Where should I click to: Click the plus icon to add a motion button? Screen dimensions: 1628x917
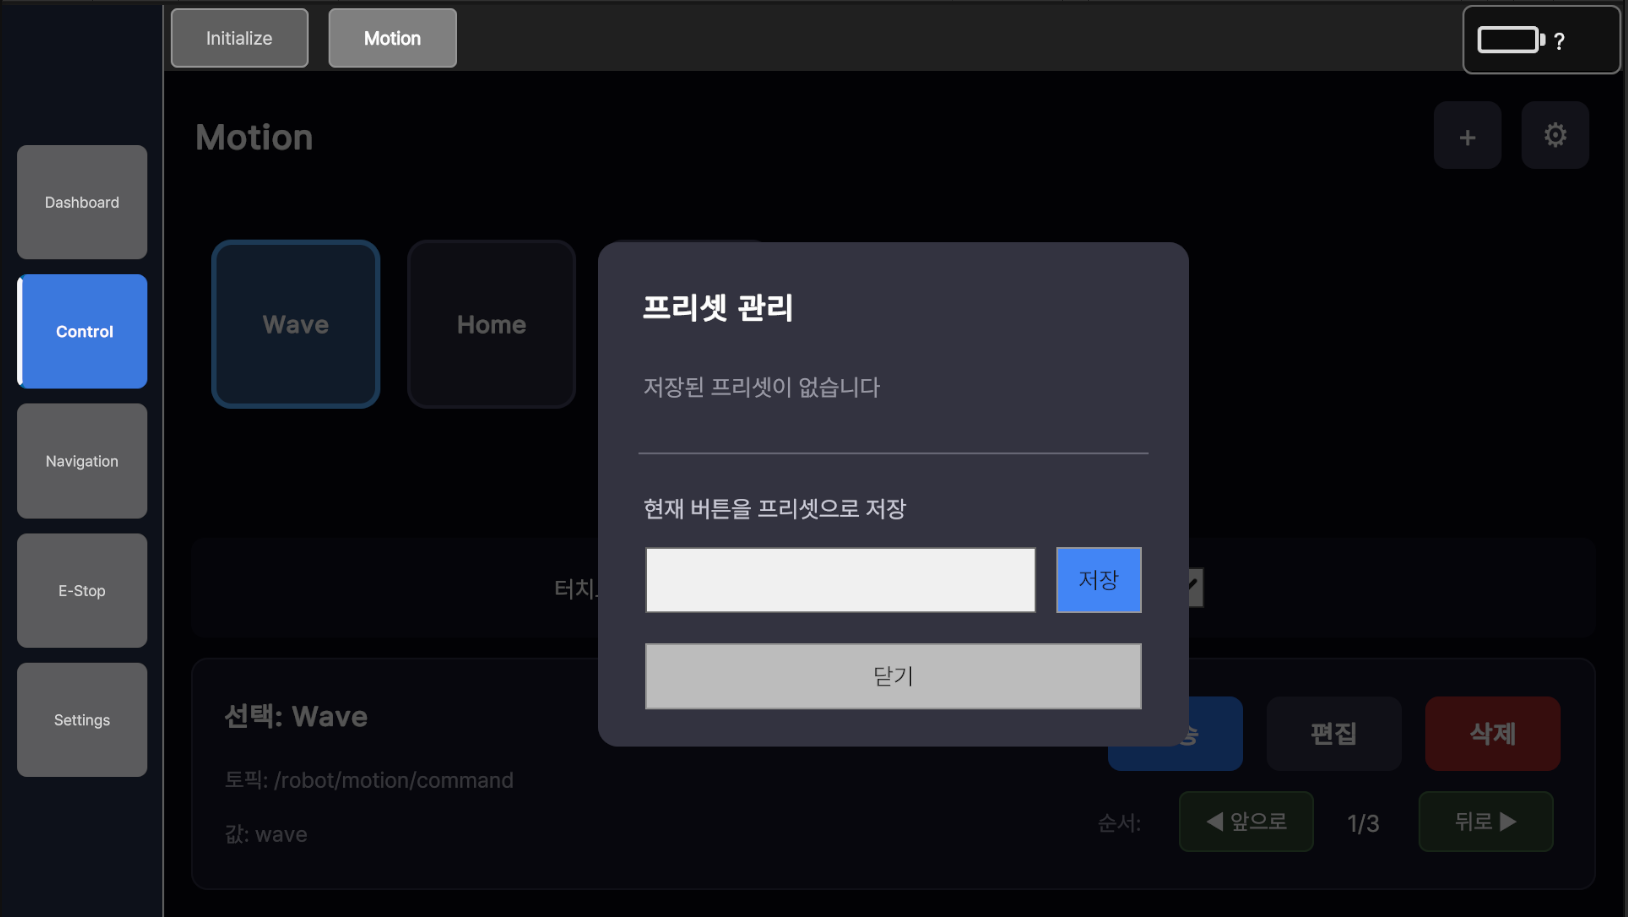(x=1467, y=136)
